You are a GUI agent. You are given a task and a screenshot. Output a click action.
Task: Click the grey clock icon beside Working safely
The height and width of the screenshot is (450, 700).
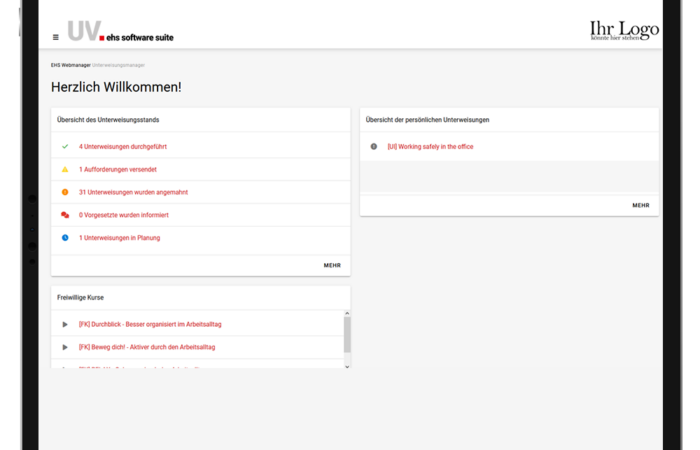coord(374,146)
